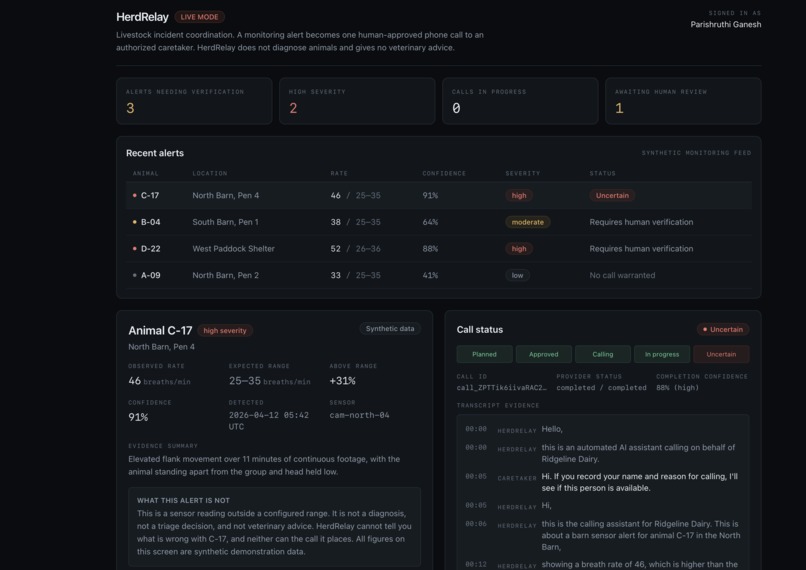Viewport: 806px width, 570px height.
Task: Click the red status dot beside D-22
Action: pos(135,249)
